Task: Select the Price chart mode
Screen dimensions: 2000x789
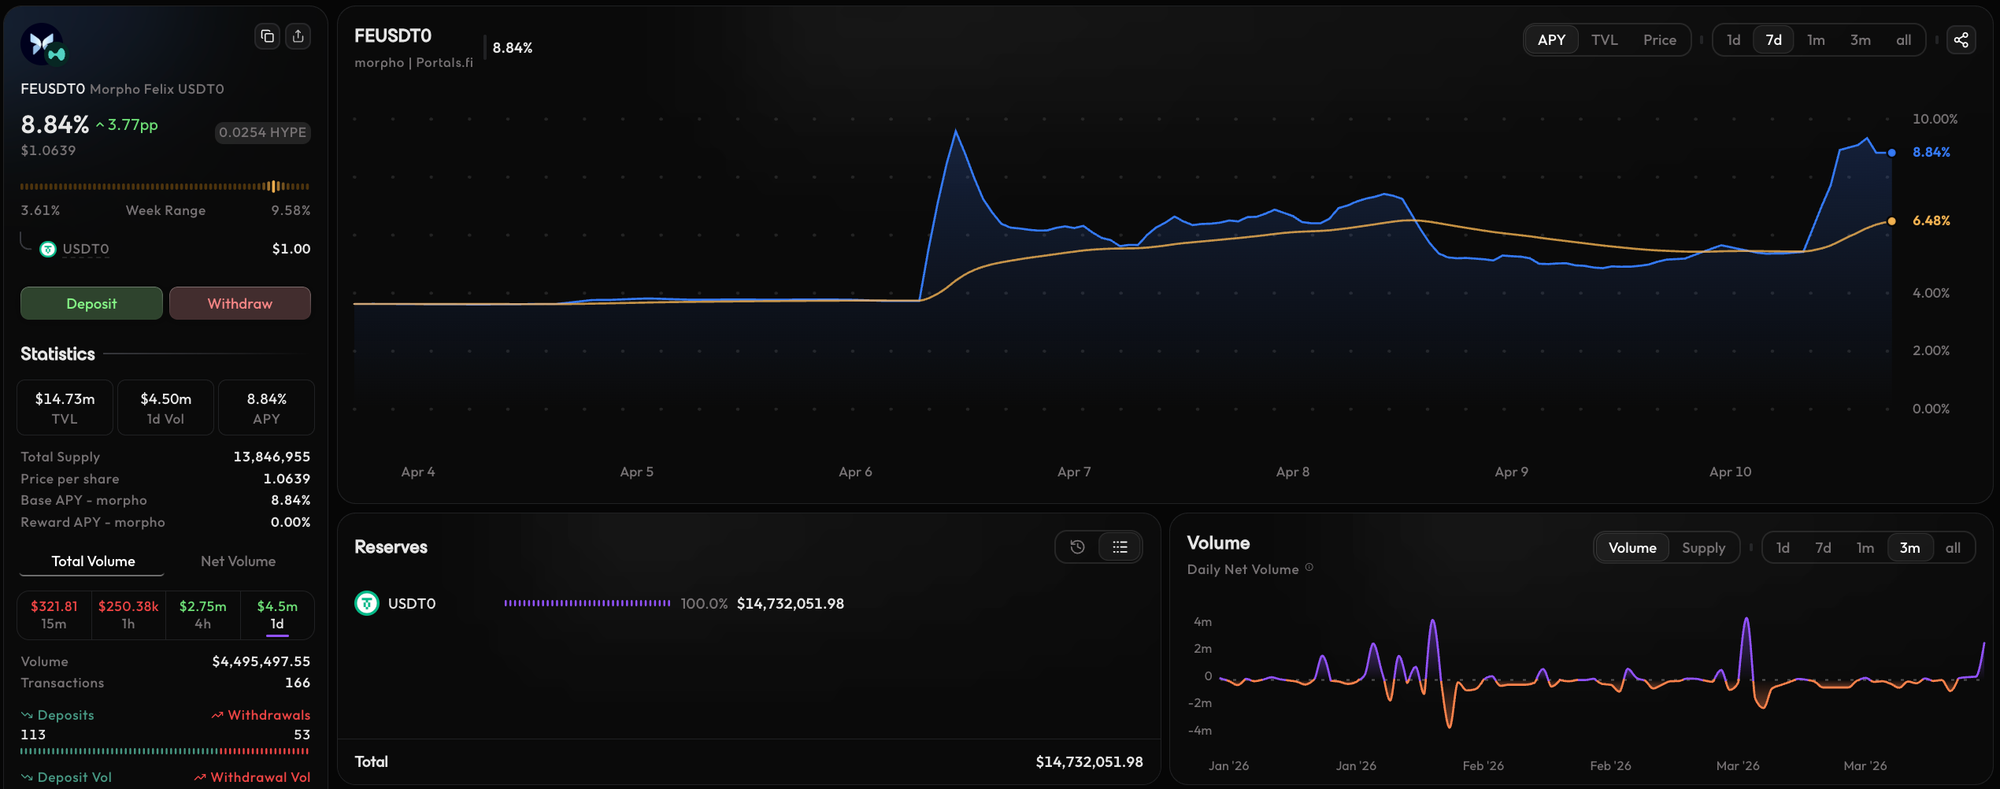Action: click(x=1659, y=40)
